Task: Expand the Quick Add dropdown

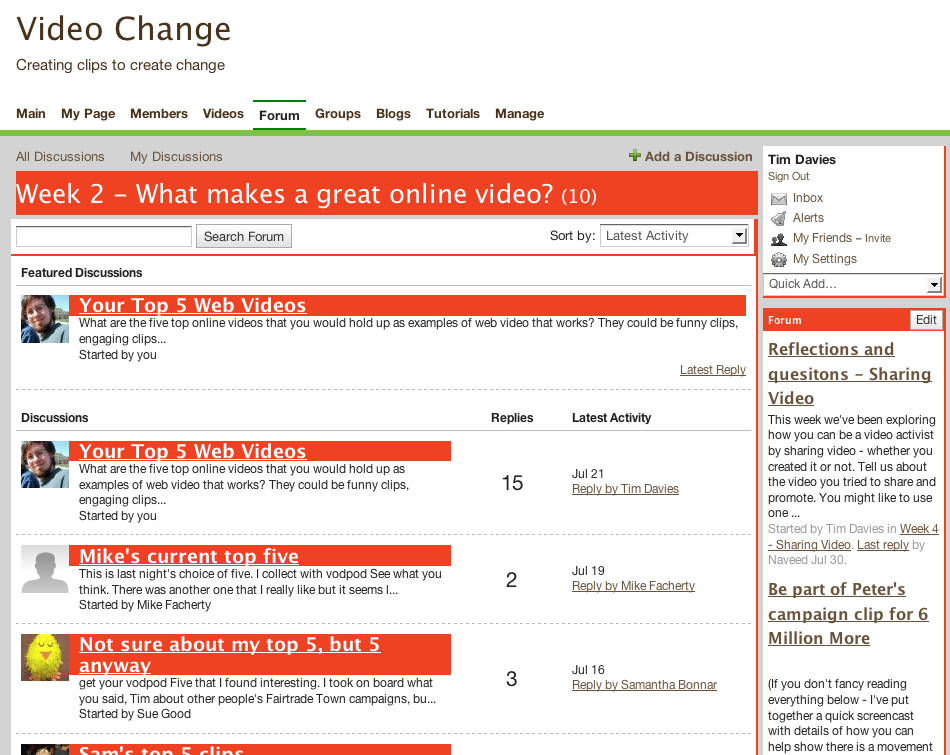Action: coord(852,284)
